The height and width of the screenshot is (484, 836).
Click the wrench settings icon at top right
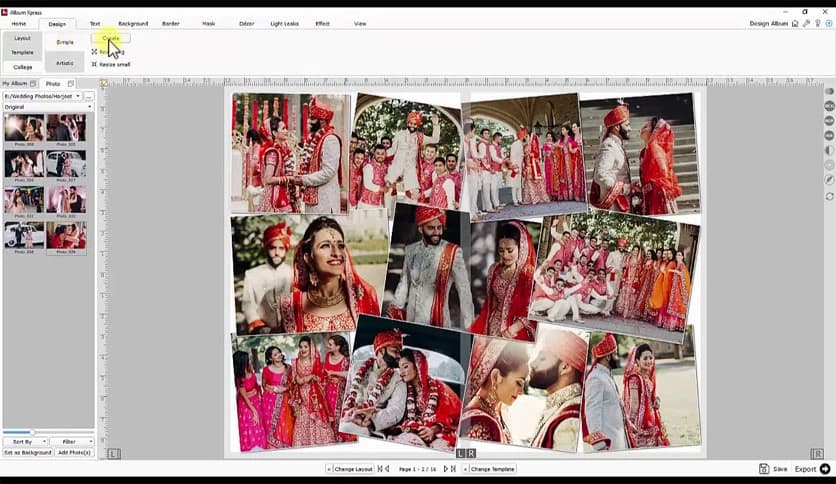coord(806,23)
